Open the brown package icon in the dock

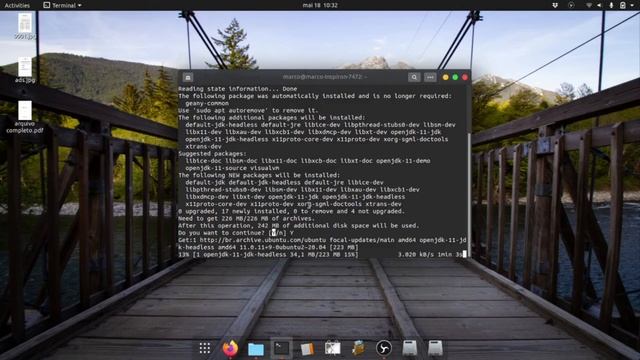(x=358, y=349)
